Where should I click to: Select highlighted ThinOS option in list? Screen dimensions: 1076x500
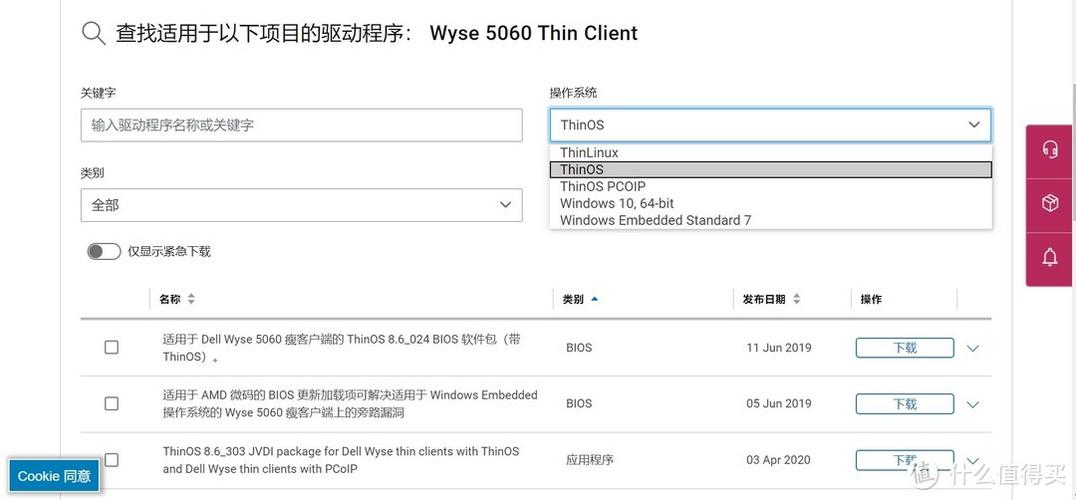[x=771, y=169]
